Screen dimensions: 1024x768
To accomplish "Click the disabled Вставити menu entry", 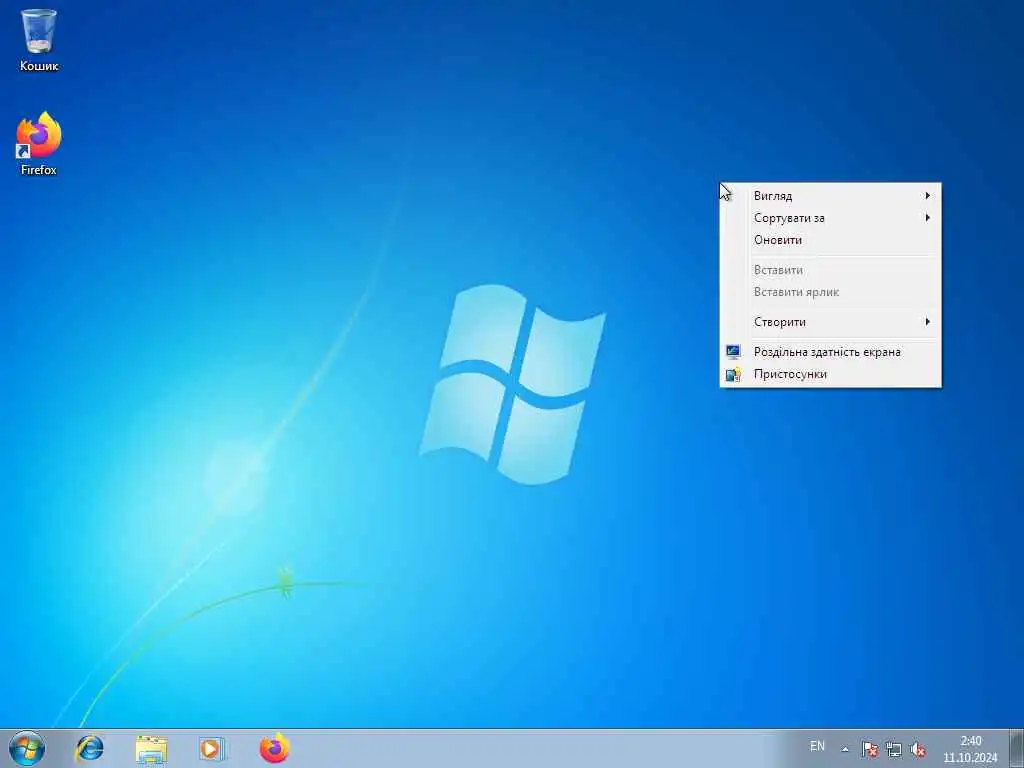I will (x=831, y=270).
